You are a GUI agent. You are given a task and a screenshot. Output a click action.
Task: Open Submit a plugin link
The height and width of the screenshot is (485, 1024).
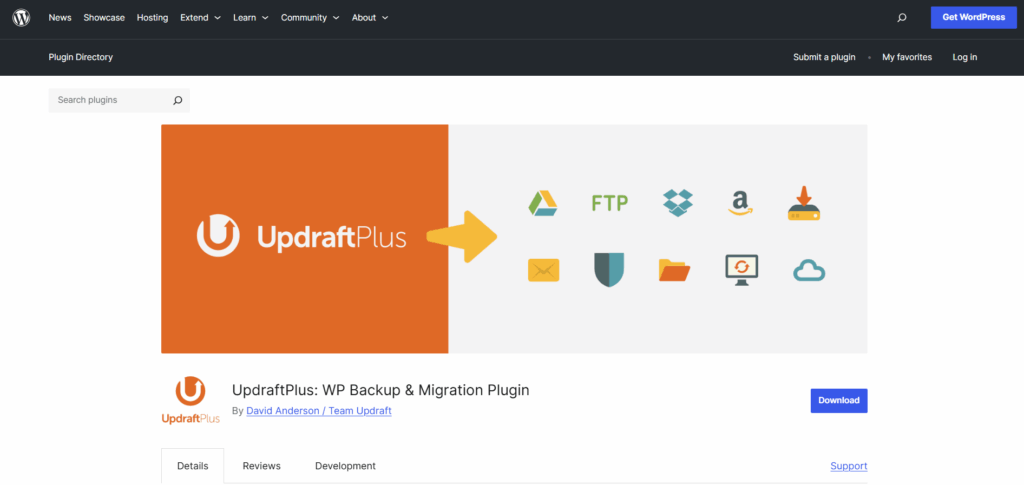[824, 57]
